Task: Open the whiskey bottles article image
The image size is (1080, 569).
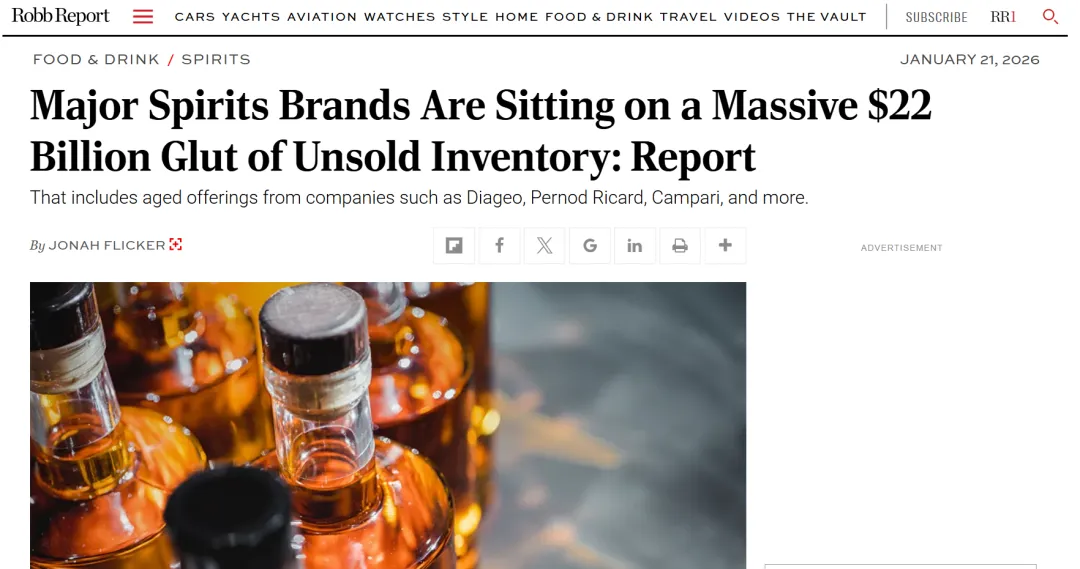Action: coord(388,425)
